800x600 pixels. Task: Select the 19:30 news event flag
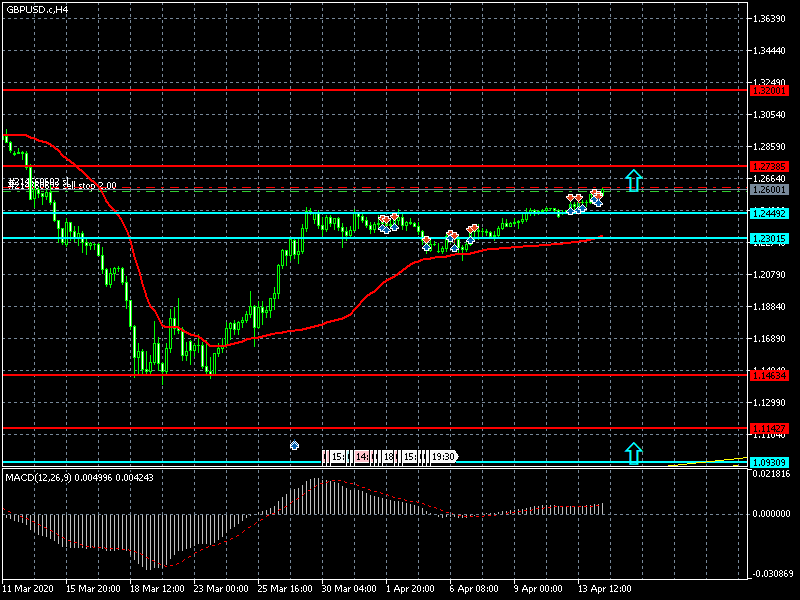443,457
